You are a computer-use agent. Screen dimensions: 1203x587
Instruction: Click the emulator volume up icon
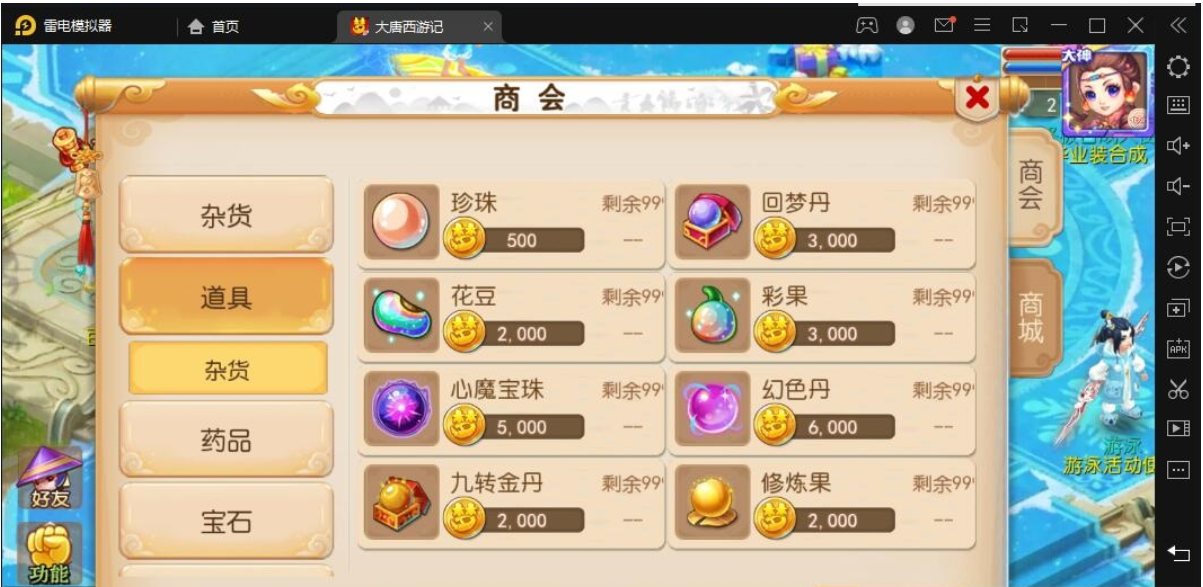(x=1178, y=145)
